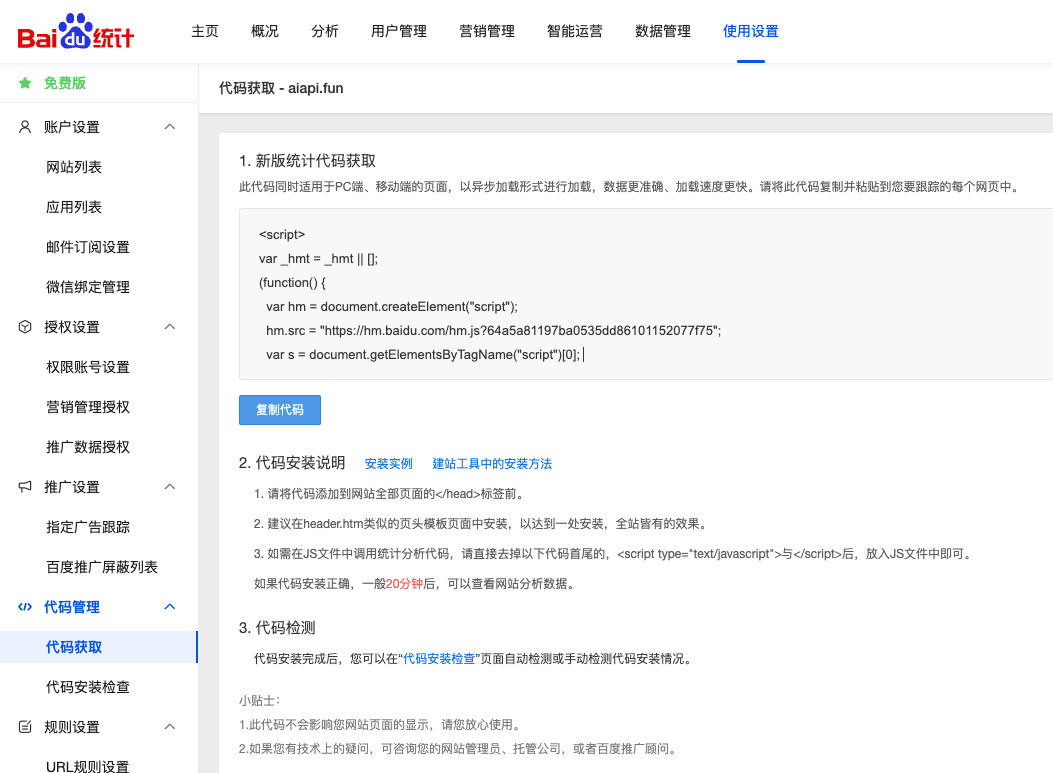Go to the 数据管理 tab
1053x773 pixels.
pos(663,31)
